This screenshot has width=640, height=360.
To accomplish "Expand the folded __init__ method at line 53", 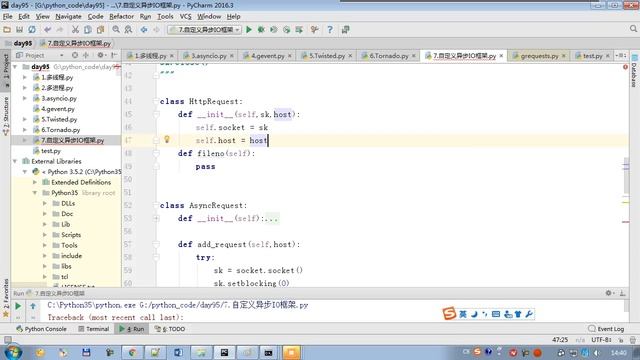I will coord(156,218).
